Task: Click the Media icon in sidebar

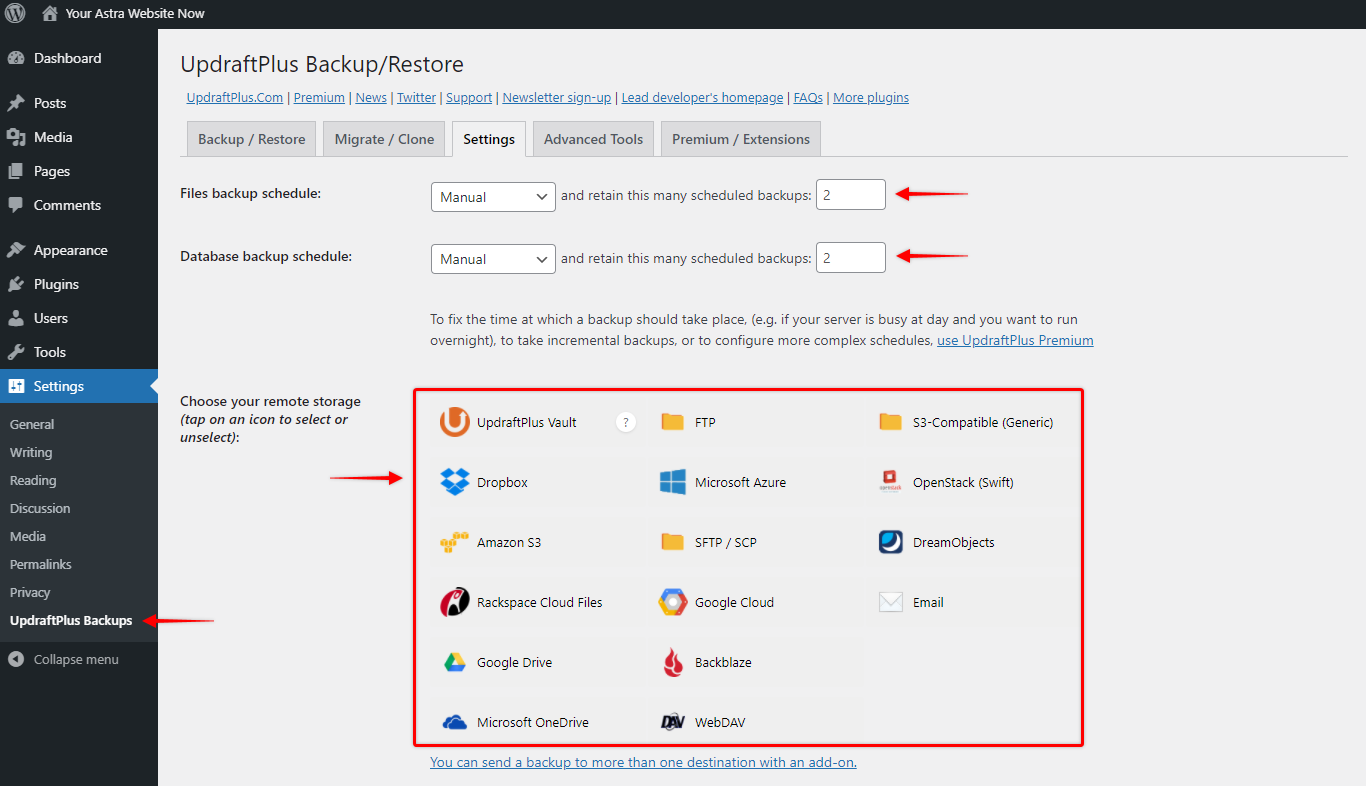Action: click(16, 137)
